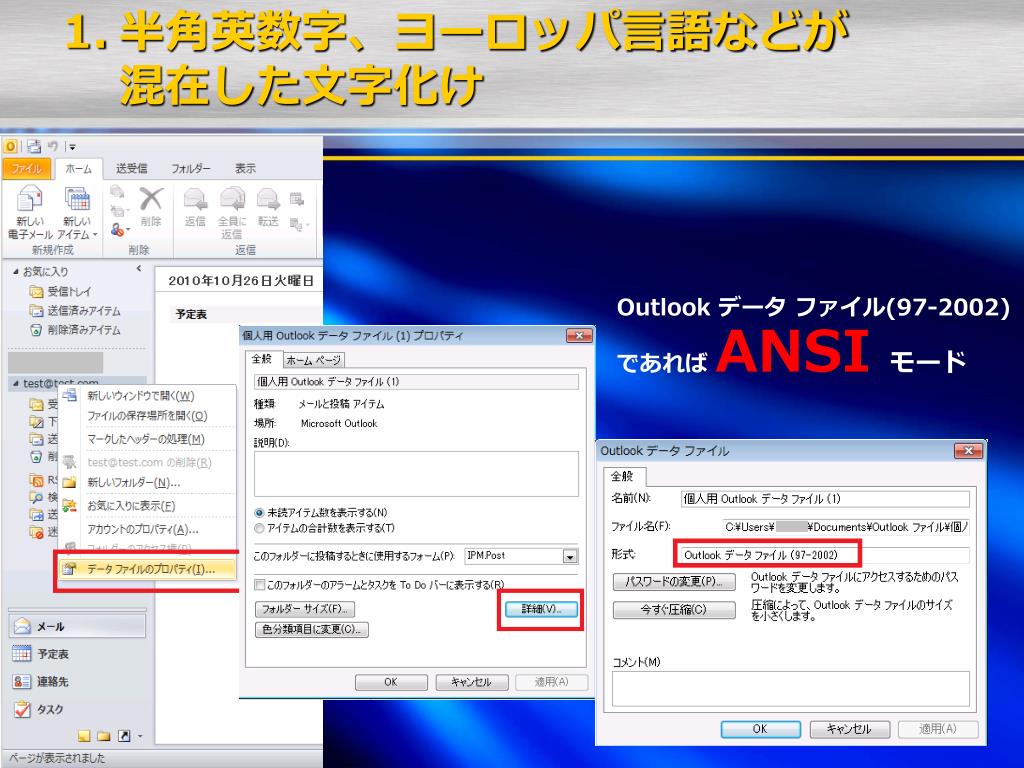Select the Sent Items (送信済みアイテム) favorites folder
Image resolution: width=1024 pixels, height=768 pixels.
point(76,311)
